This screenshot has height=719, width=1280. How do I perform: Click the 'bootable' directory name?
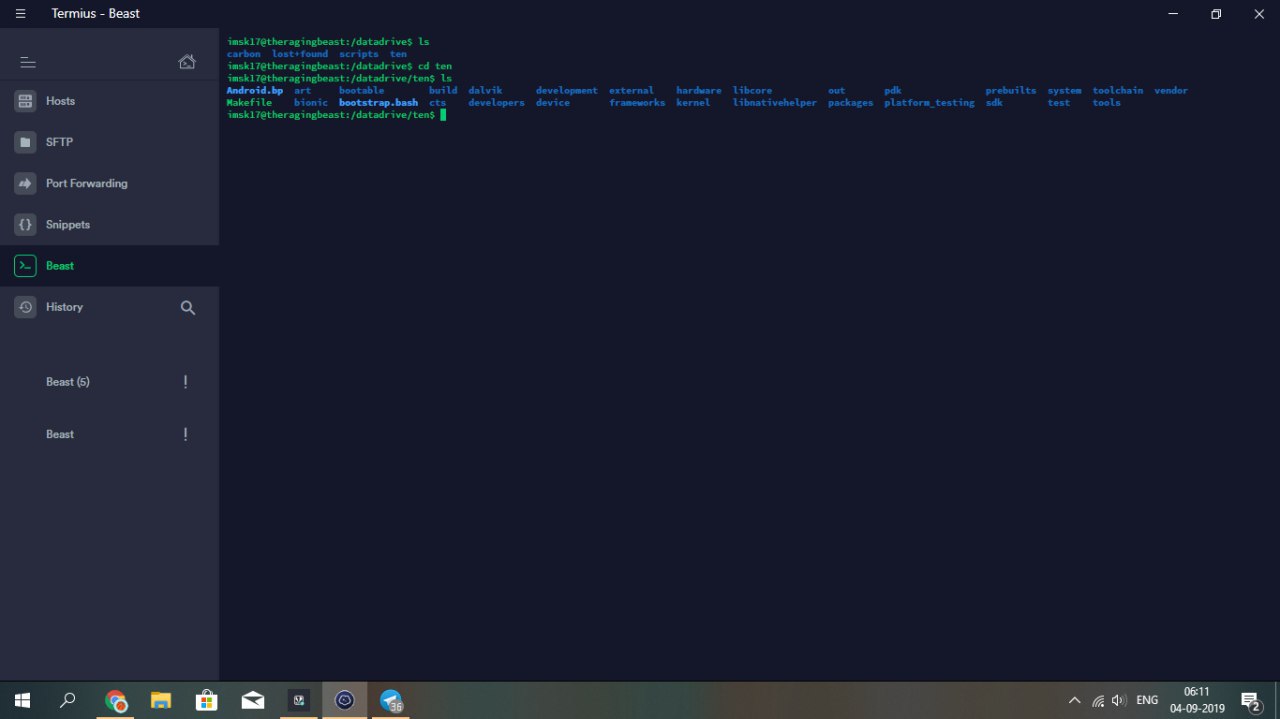361,90
